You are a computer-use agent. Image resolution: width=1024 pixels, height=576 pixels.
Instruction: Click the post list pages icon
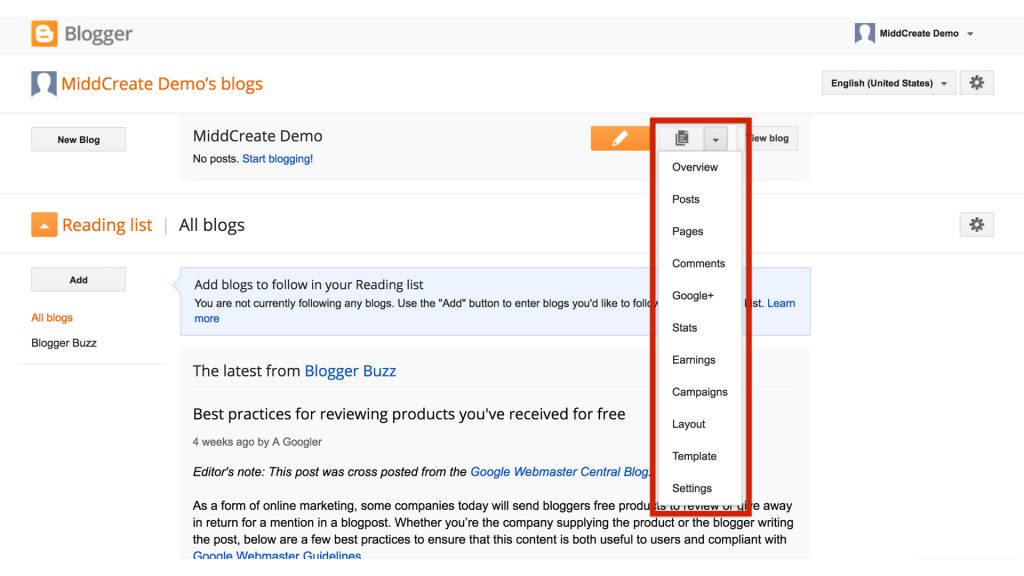click(682, 139)
